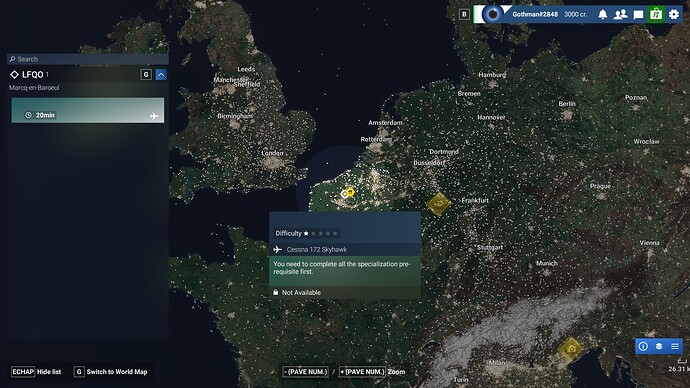Select the Cessna 172 Skyhawk row
The height and width of the screenshot is (388, 690).
tap(345, 249)
